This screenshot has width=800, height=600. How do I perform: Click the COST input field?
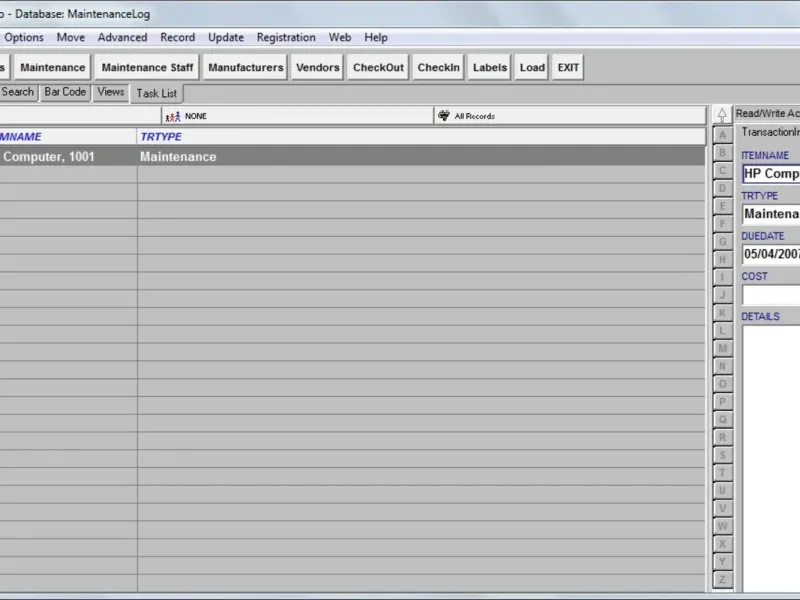[x=771, y=294]
